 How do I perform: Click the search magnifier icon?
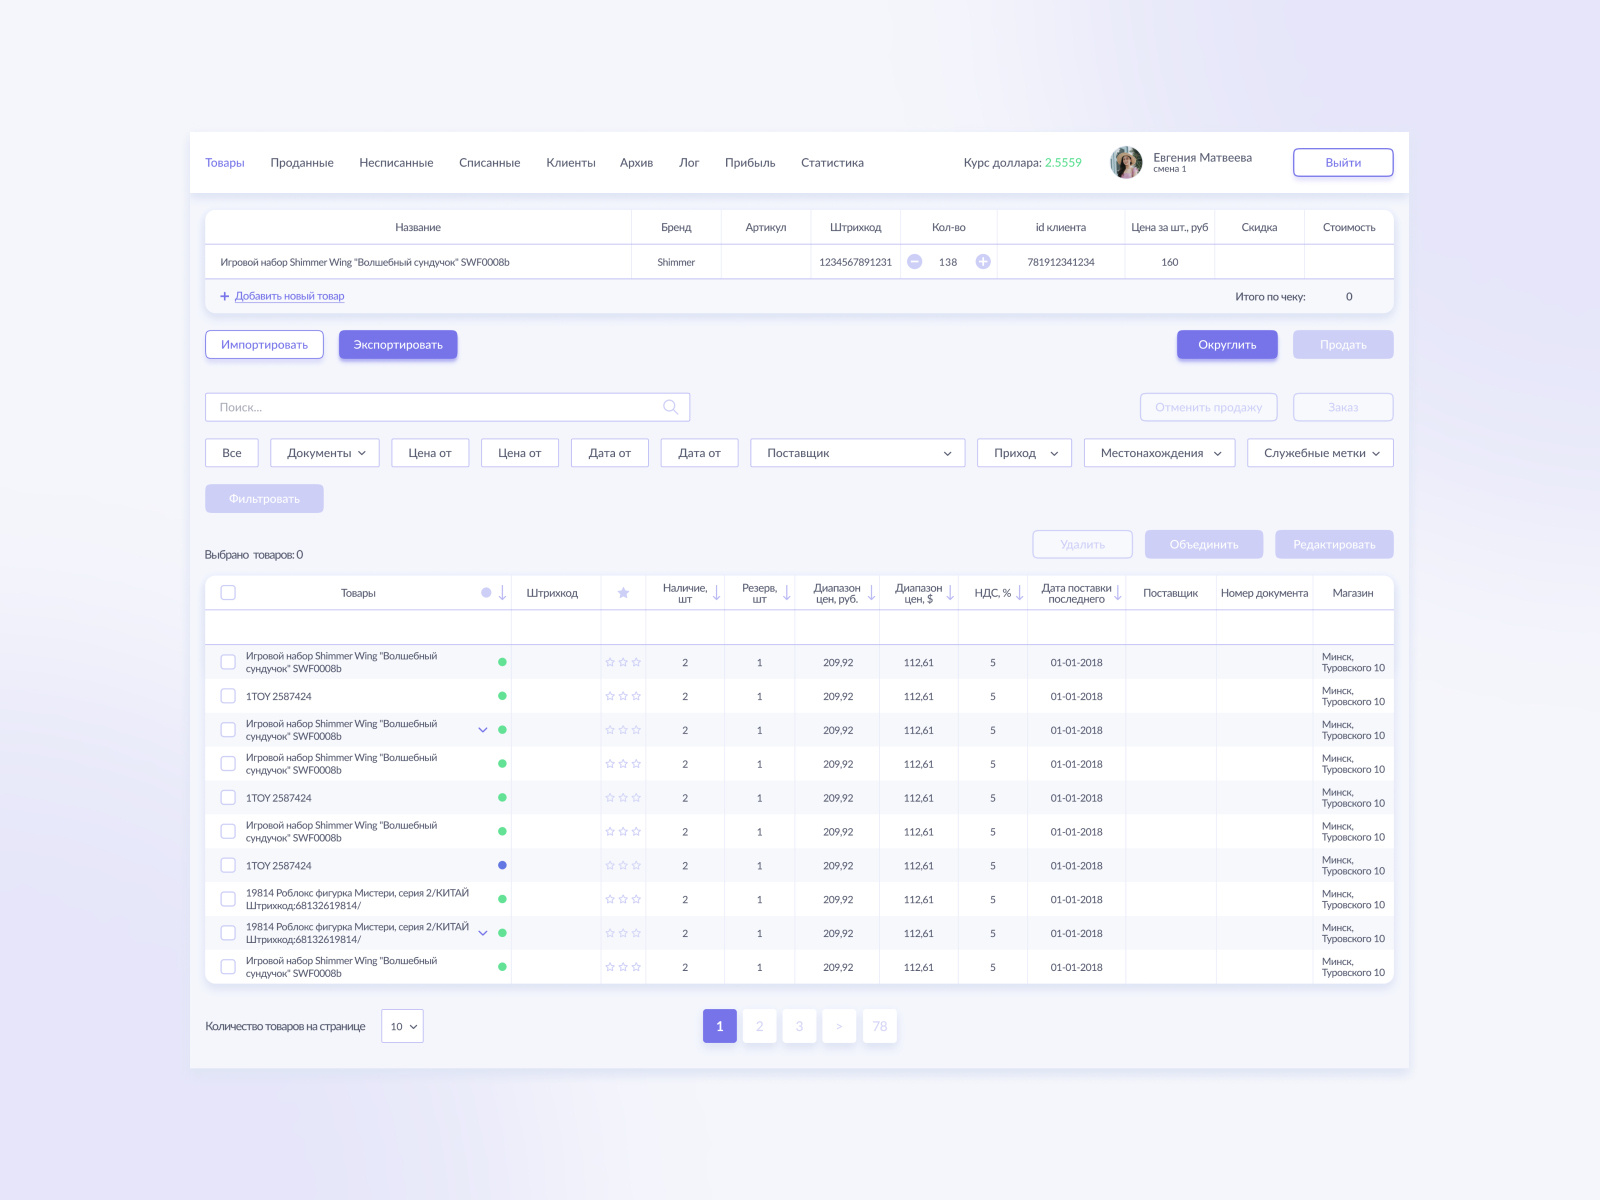670,407
